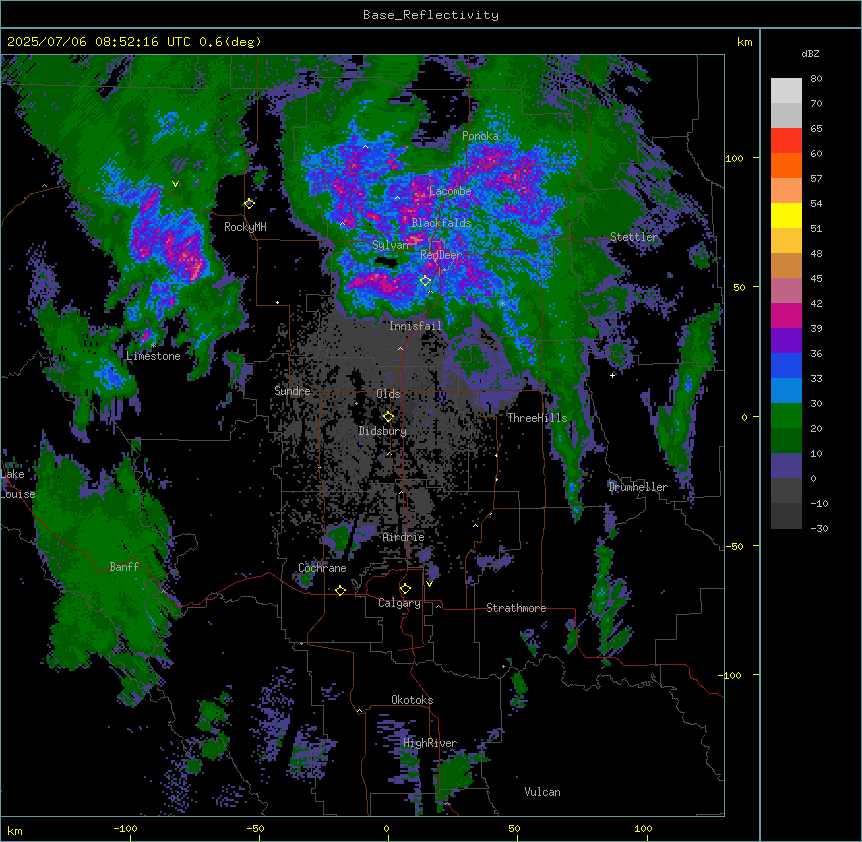The height and width of the screenshot is (842, 862).
Task: Click the Sylvan label
Action: tap(390, 245)
